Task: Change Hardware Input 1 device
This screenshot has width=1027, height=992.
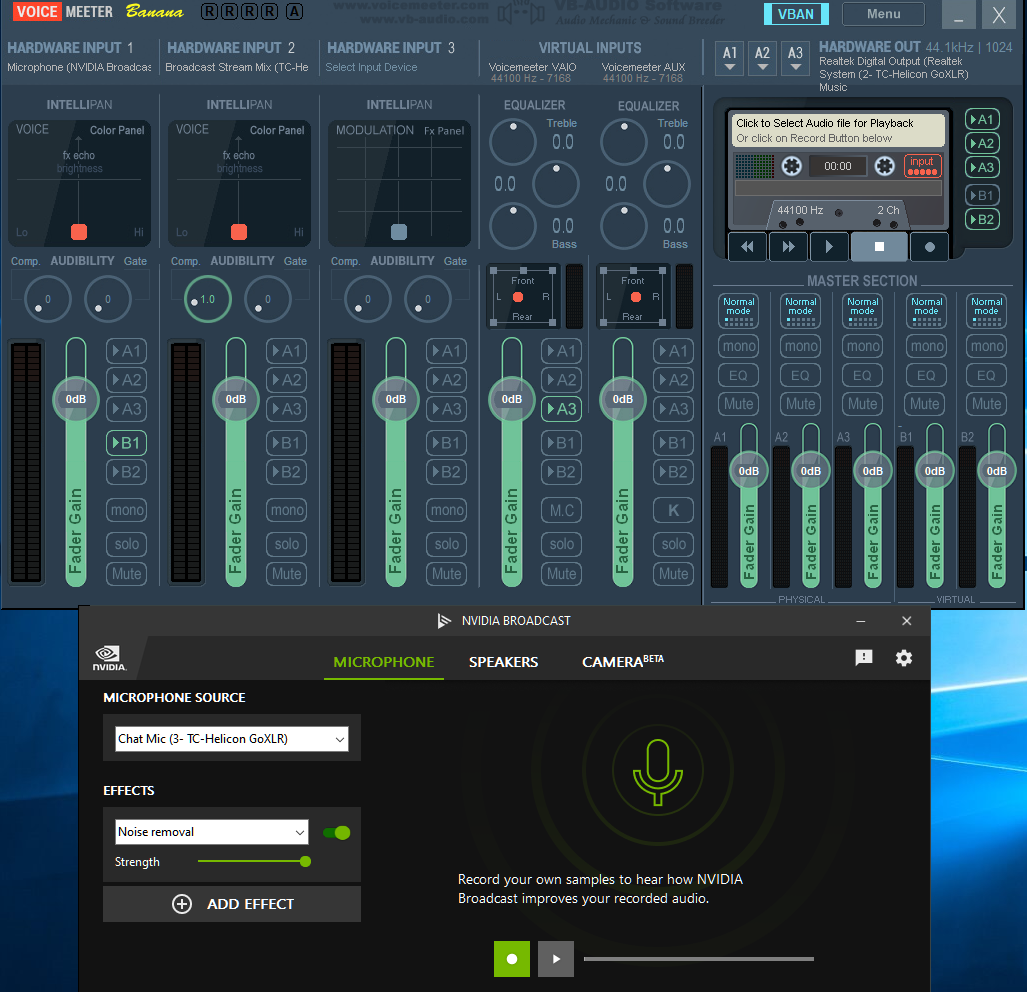Action: click(79, 67)
